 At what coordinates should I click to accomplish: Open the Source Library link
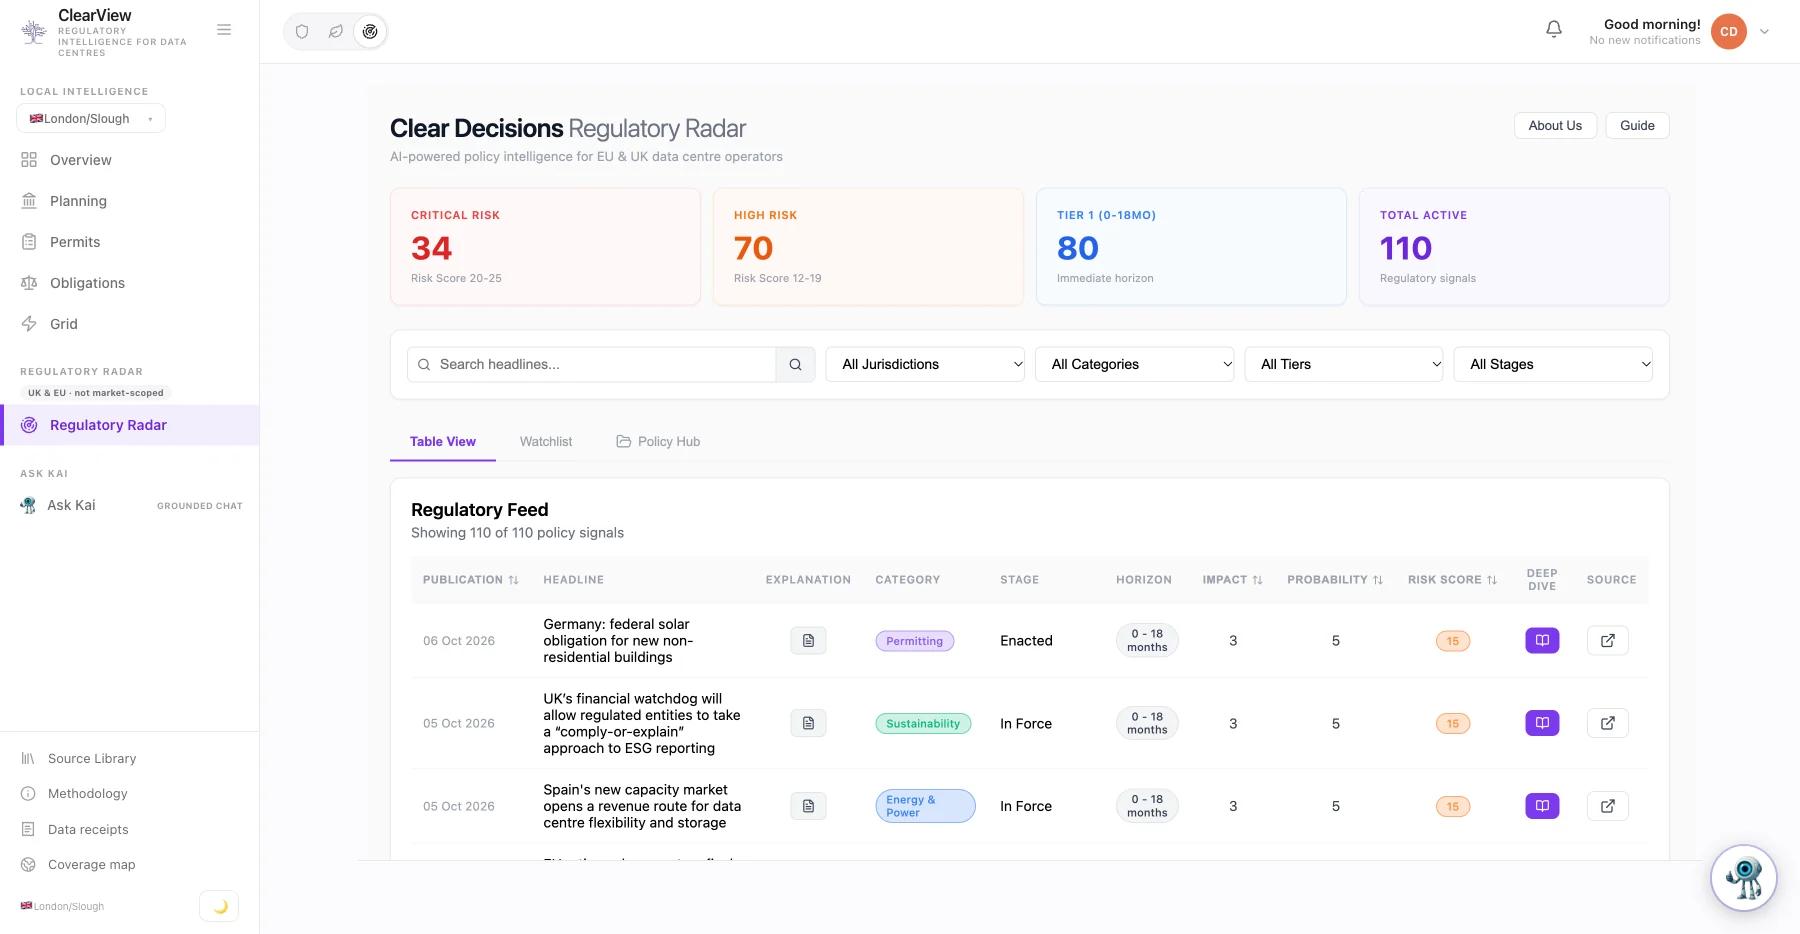click(92, 758)
